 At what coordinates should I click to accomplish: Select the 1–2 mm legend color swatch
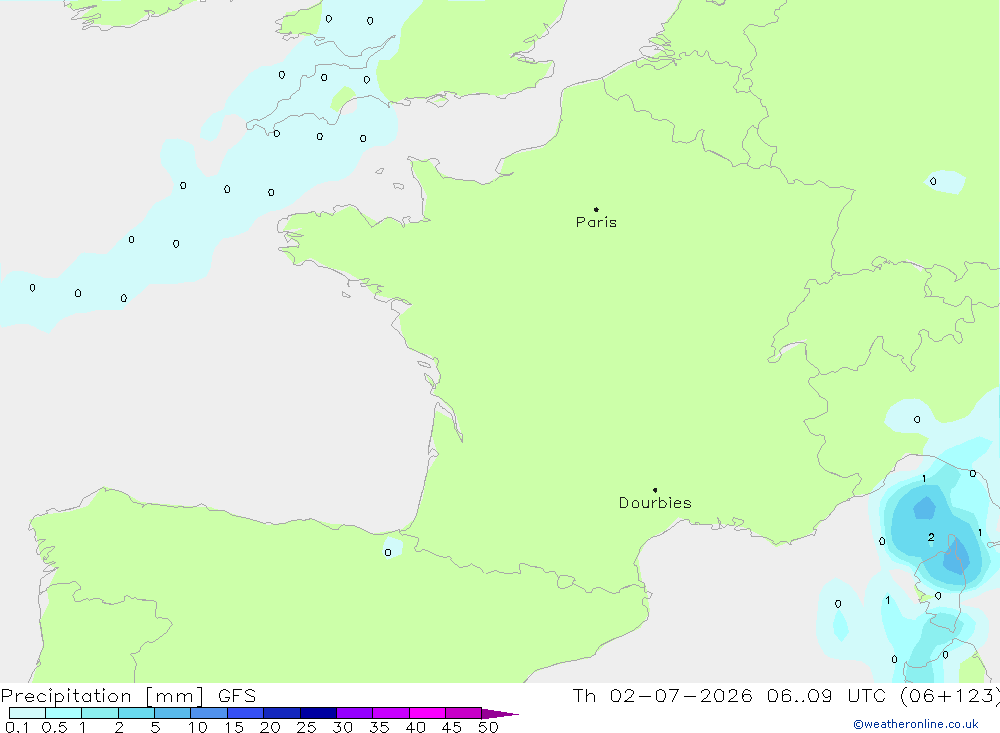click(100, 713)
